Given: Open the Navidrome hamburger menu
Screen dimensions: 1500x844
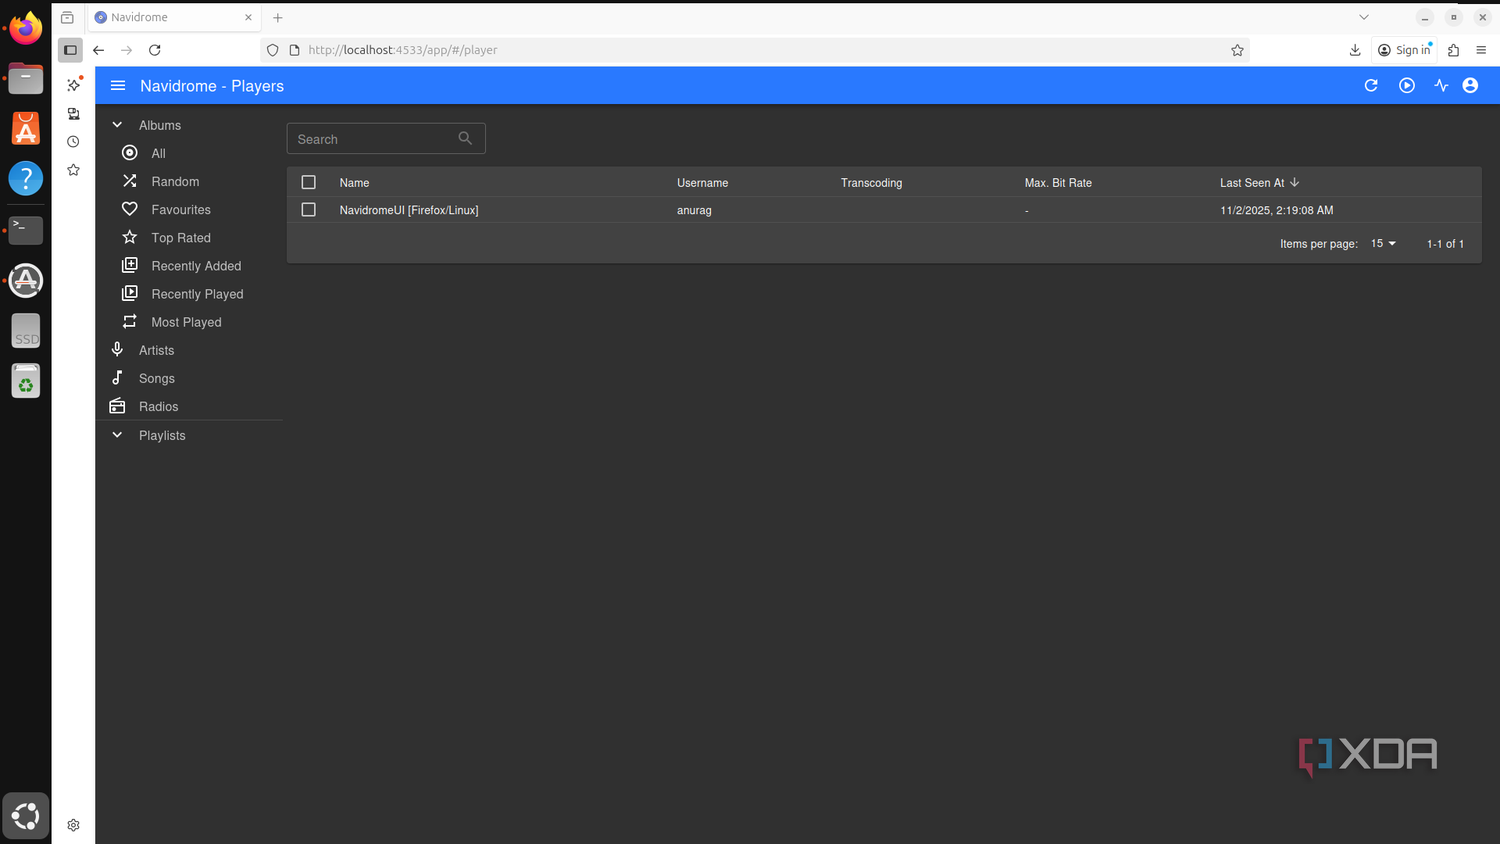Looking at the screenshot, I should coord(118,86).
